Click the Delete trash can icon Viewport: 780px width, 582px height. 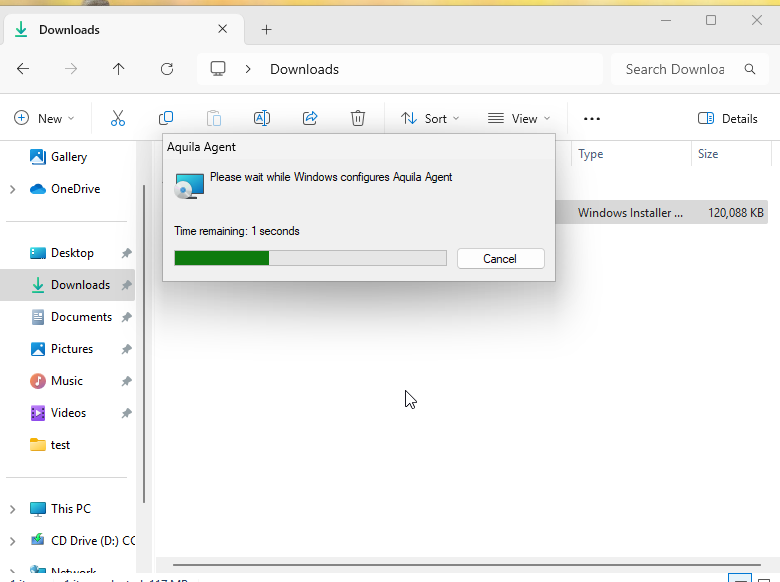[358, 118]
